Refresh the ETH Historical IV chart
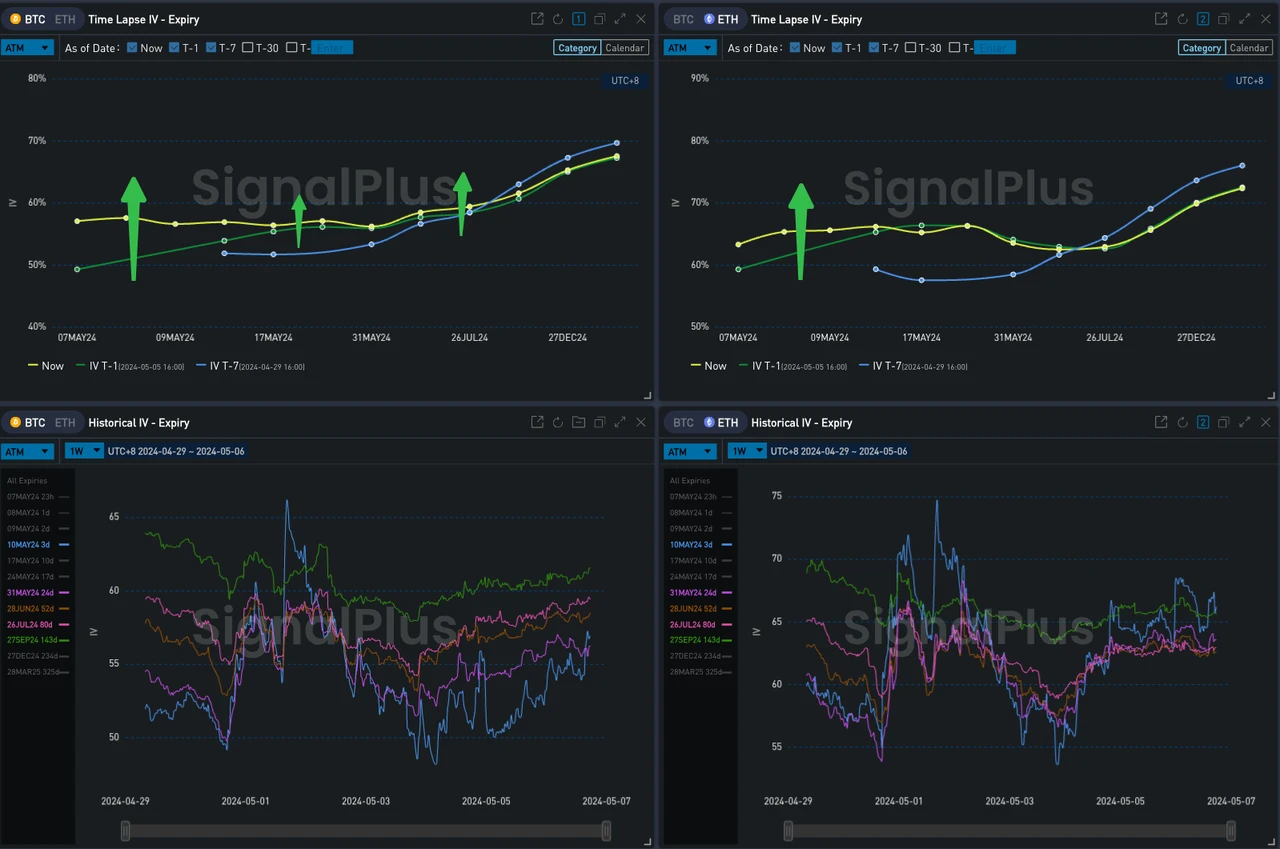The width and height of the screenshot is (1280, 849). (1182, 423)
